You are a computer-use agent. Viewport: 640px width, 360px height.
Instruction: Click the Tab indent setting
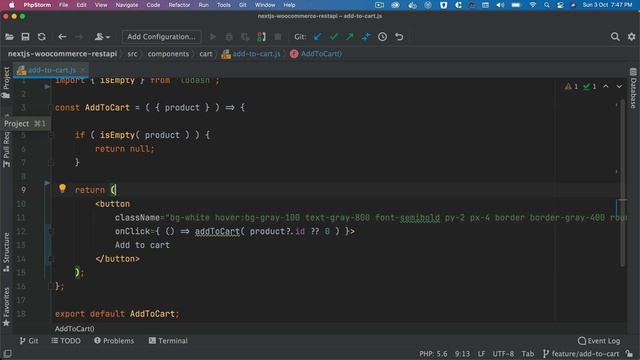coord(528,354)
